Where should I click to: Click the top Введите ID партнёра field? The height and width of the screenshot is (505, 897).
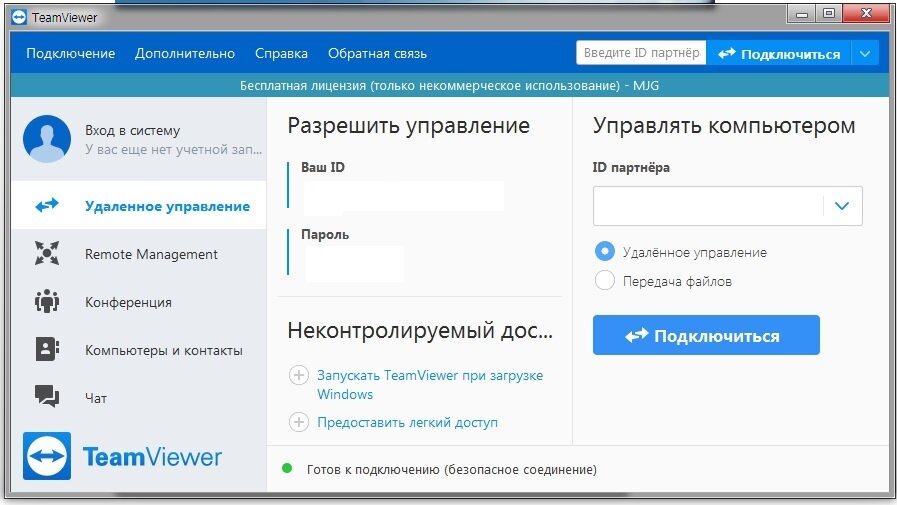(x=641, y=53)
